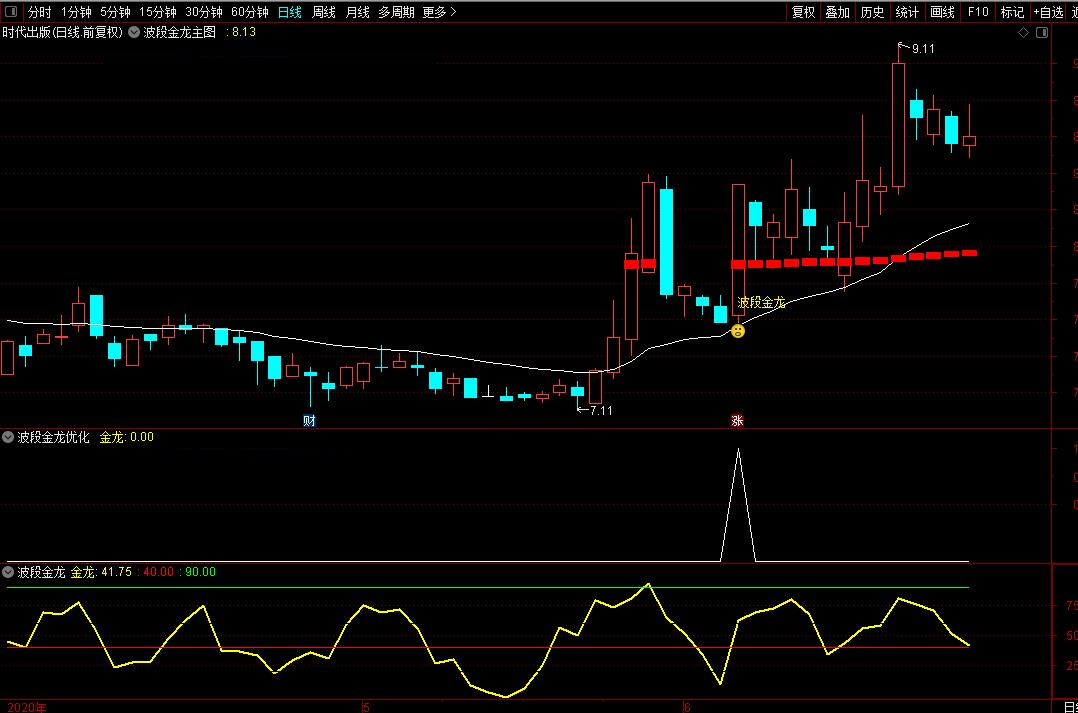The image size is (1078, 713).
Task: Click the 标记 mark button
Action: [1012, 12]
